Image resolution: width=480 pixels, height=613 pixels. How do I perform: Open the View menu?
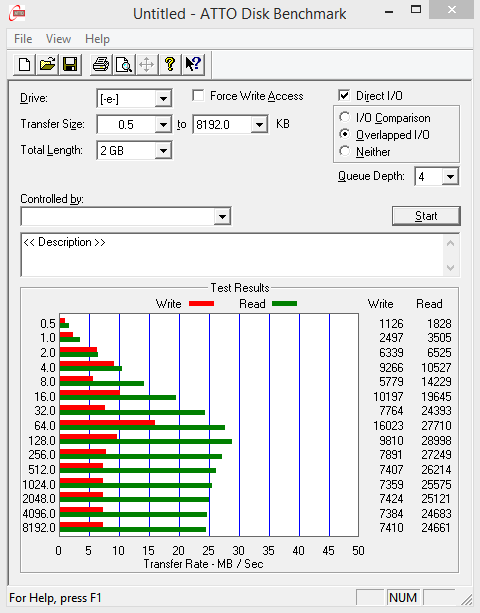pos(58,39)
